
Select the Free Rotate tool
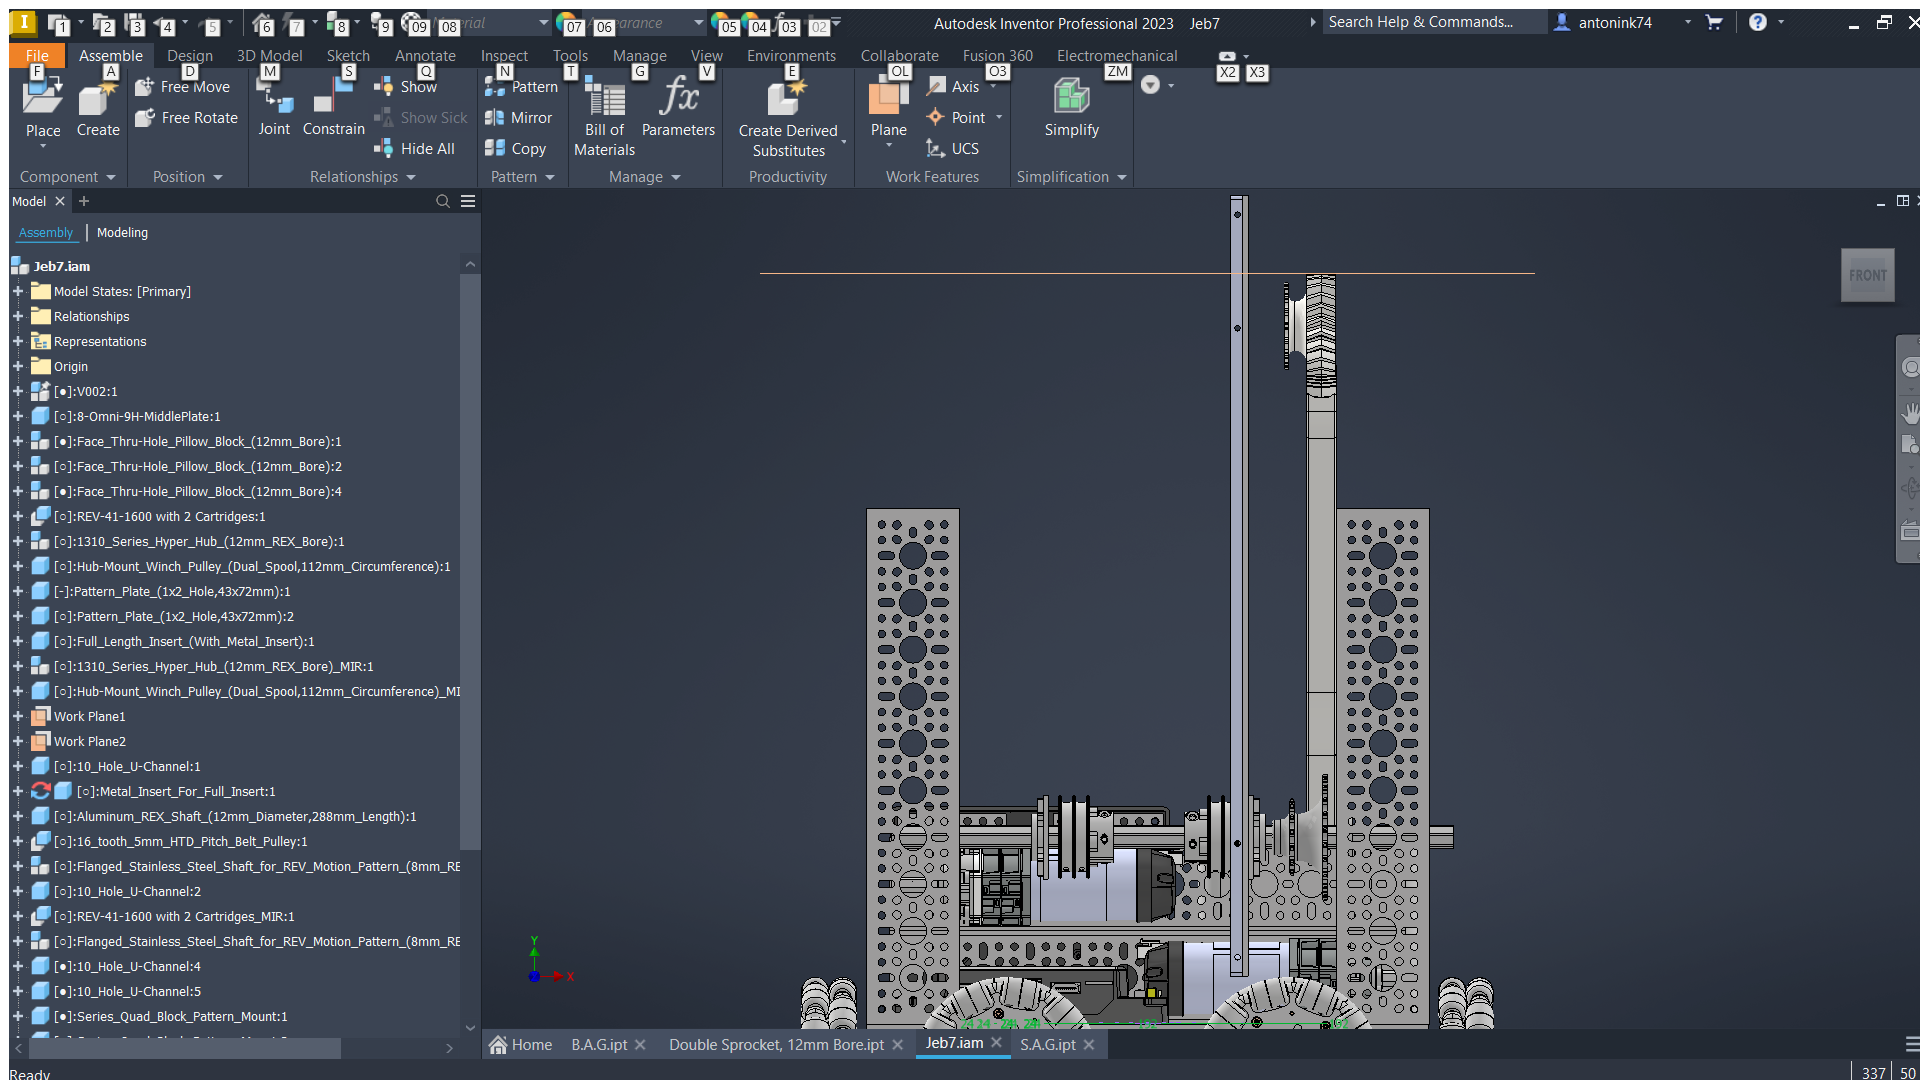187,118
